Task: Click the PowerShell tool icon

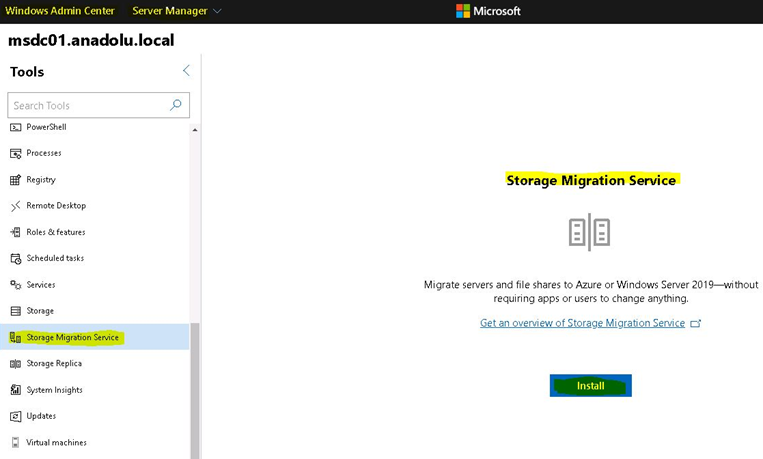Action: (16, 128)
